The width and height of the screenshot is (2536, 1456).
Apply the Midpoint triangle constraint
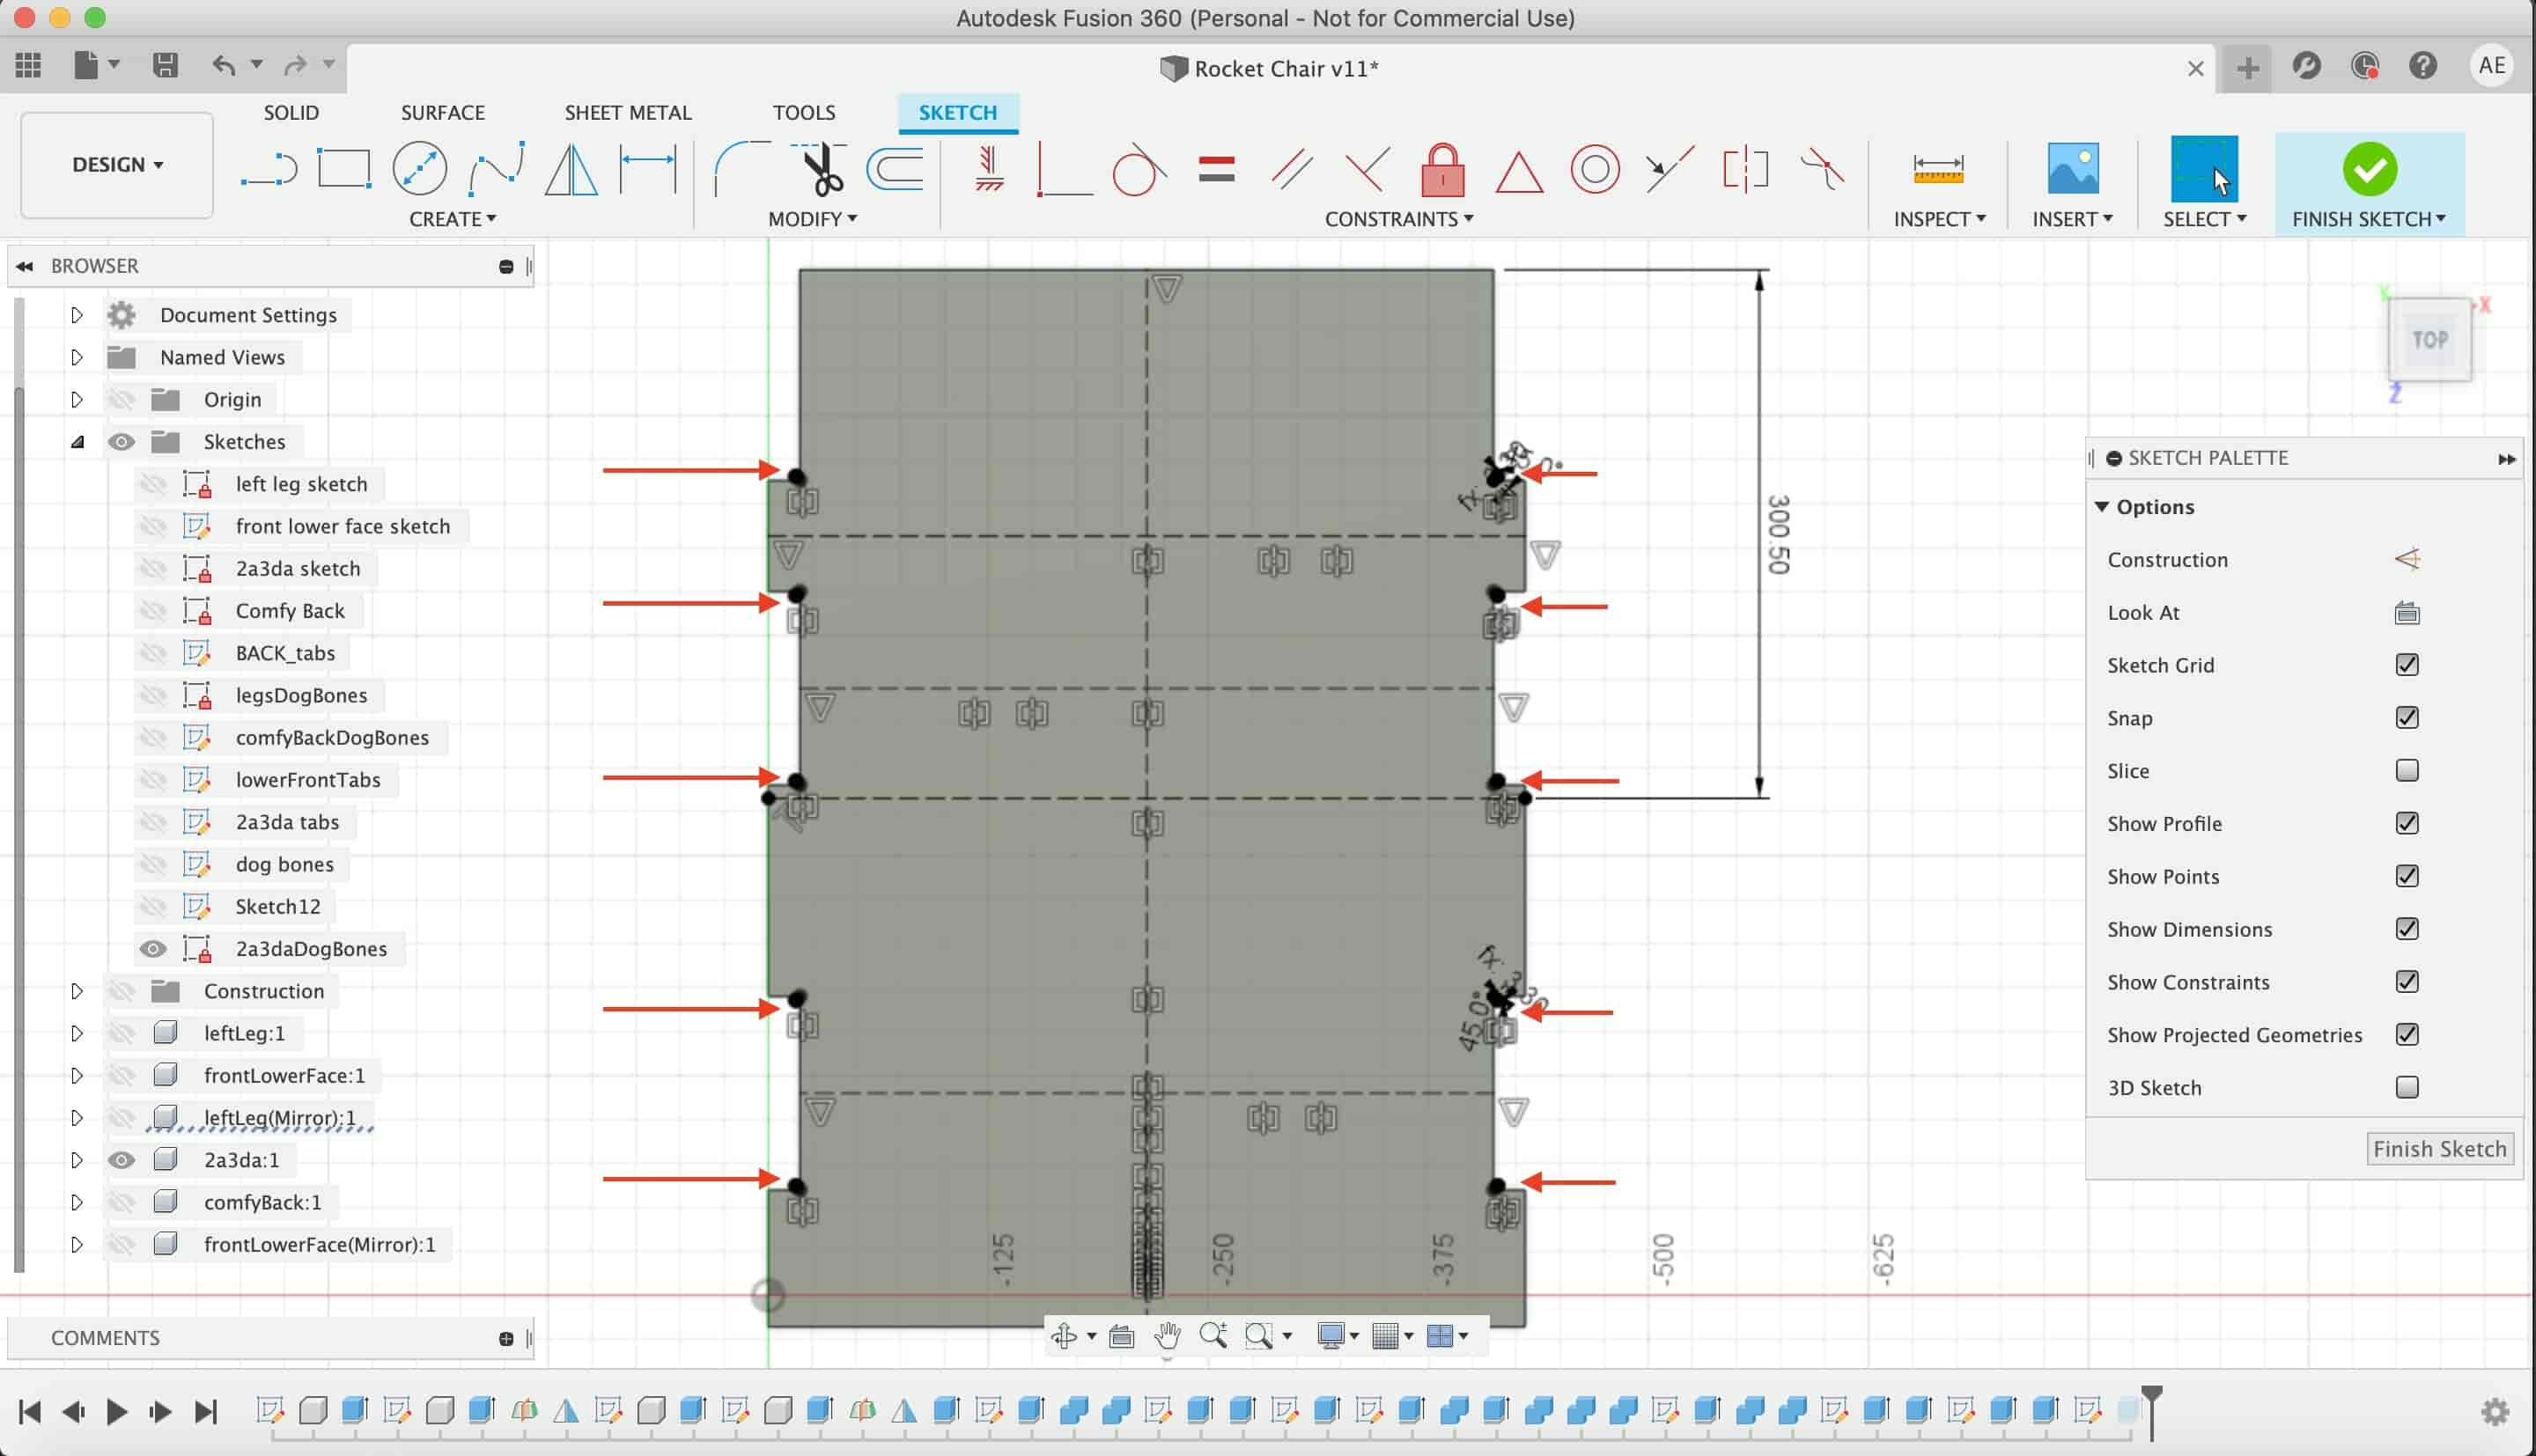tap(1518, 170)
